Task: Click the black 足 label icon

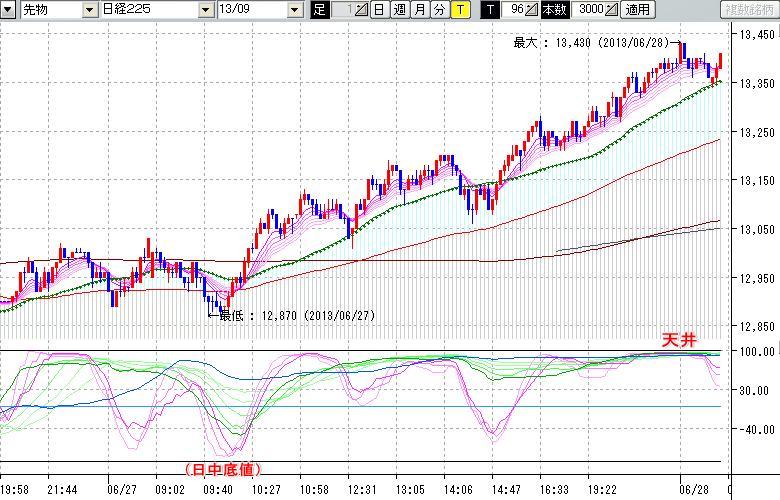Action: 319,10
